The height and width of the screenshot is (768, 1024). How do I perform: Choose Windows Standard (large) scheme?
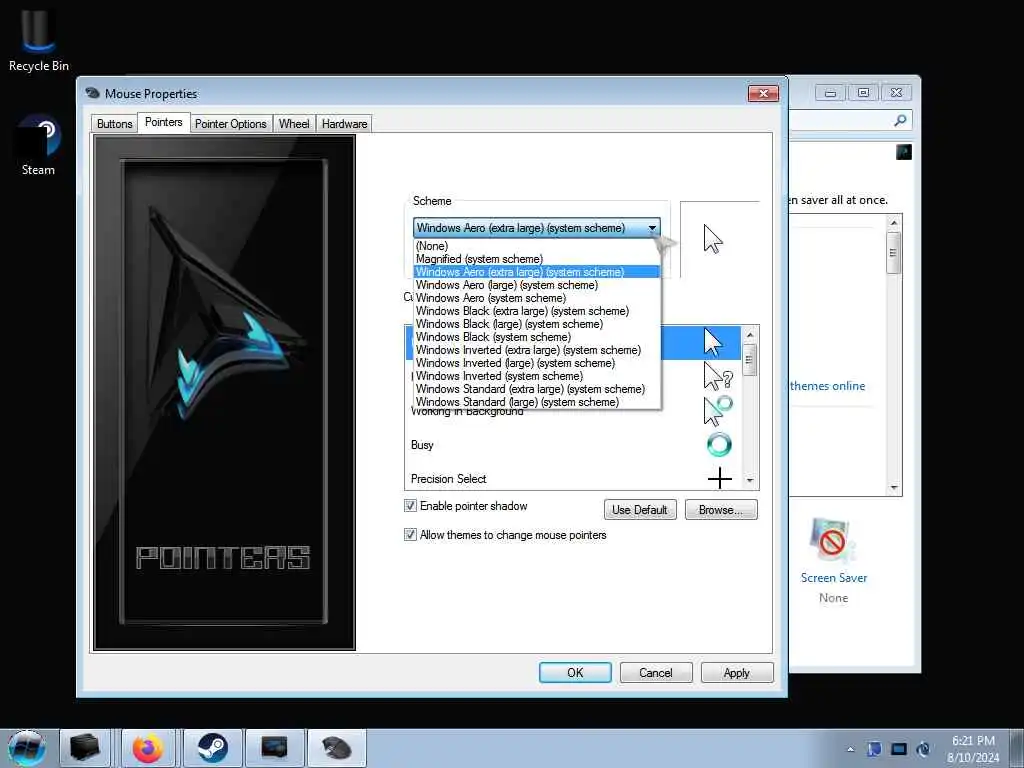[x=537, y=402]
